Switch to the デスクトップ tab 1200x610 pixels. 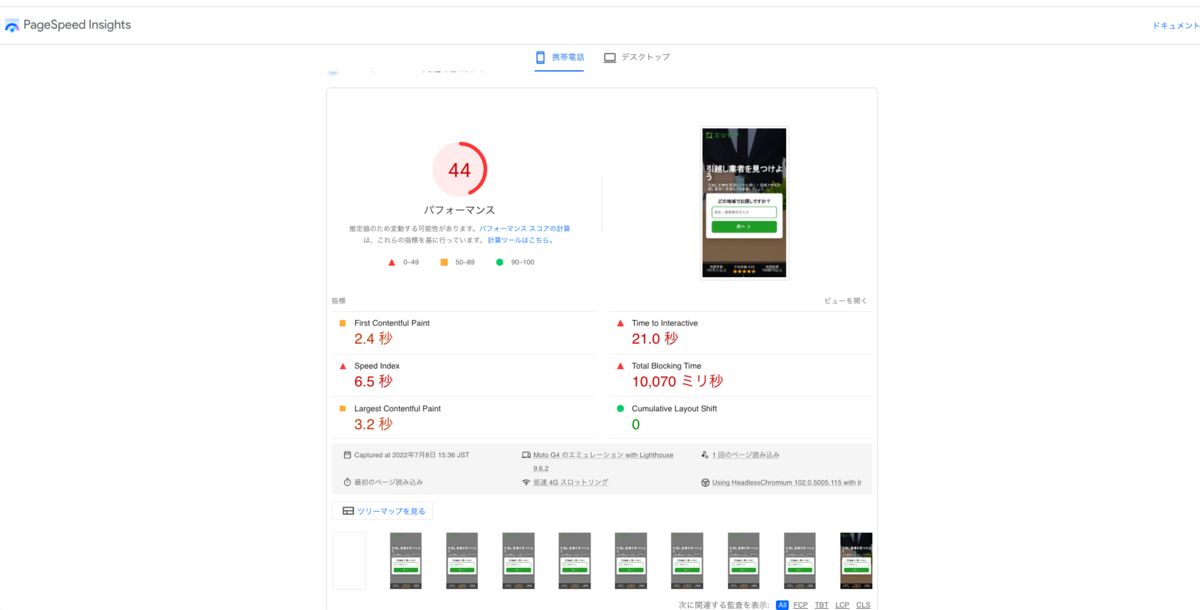click(x=637, y=58)
